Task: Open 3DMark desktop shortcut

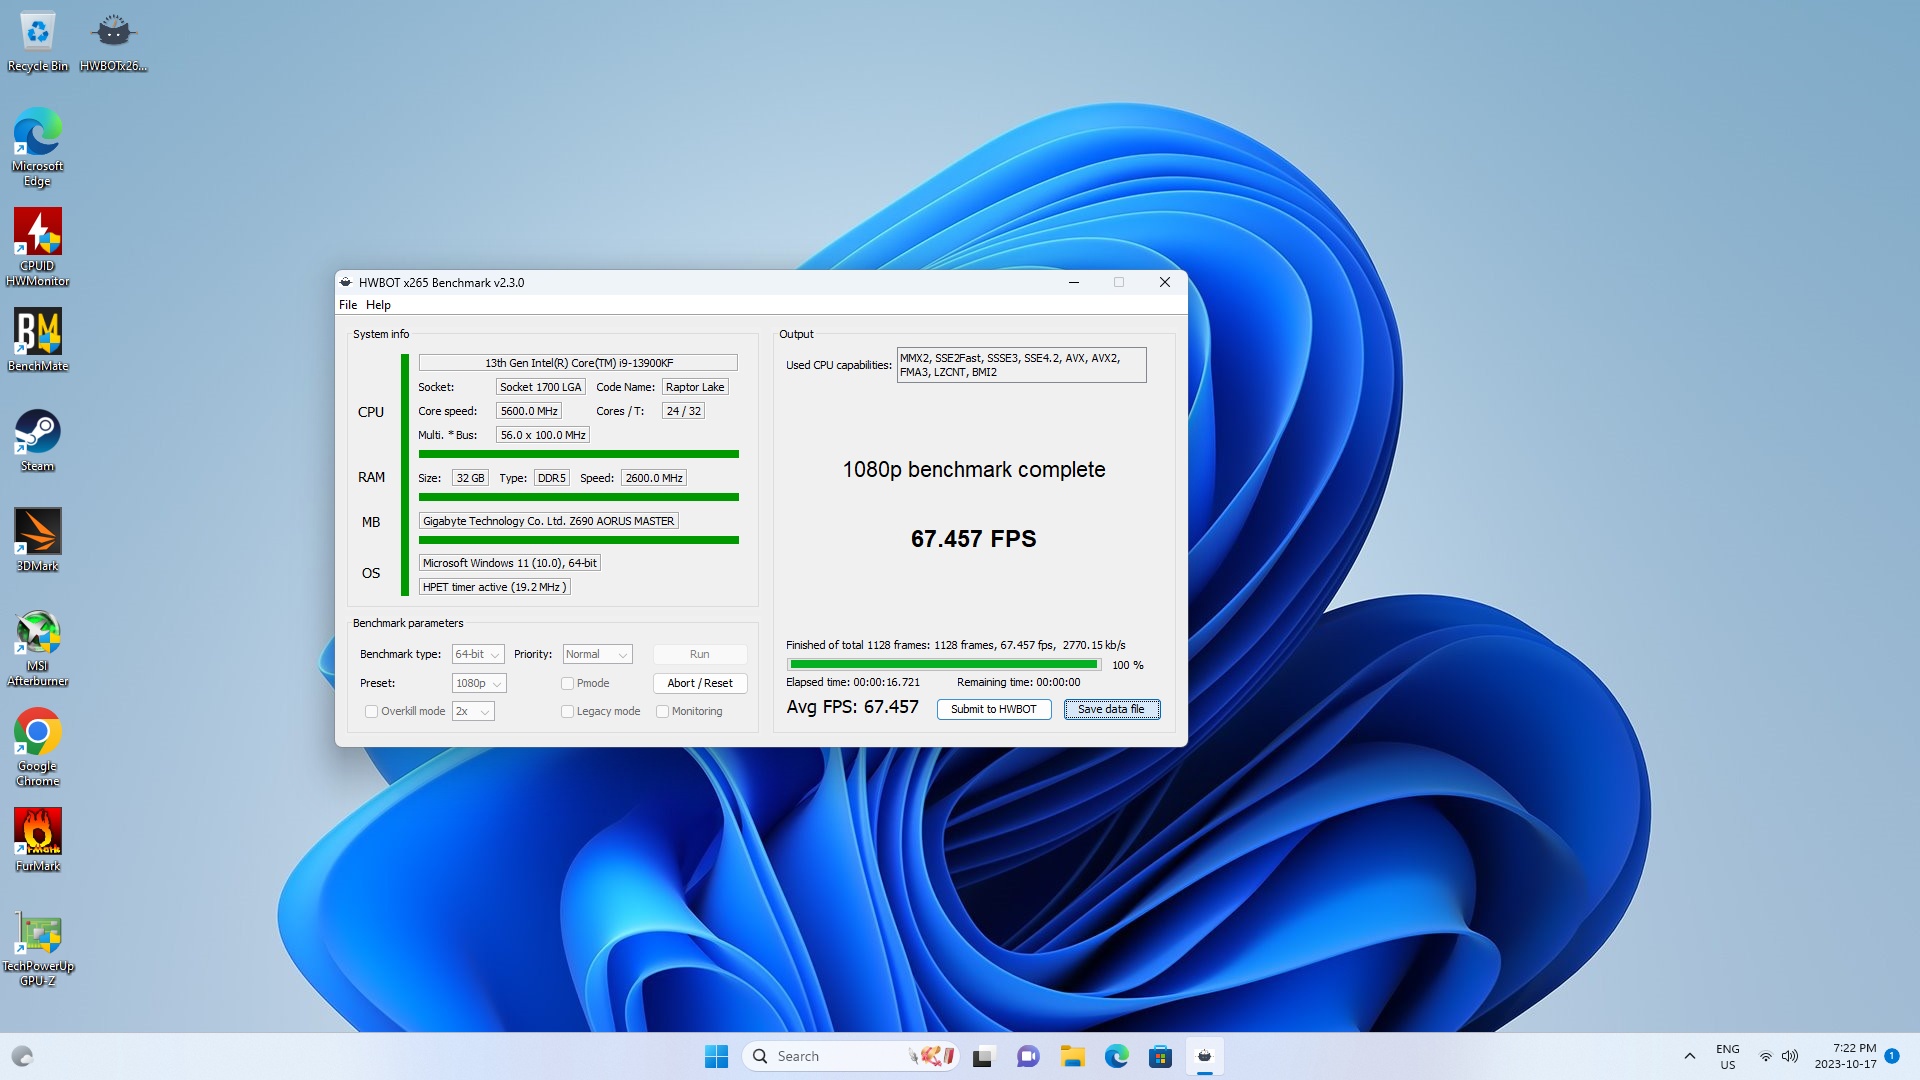Action: click(x=37, y=540)
